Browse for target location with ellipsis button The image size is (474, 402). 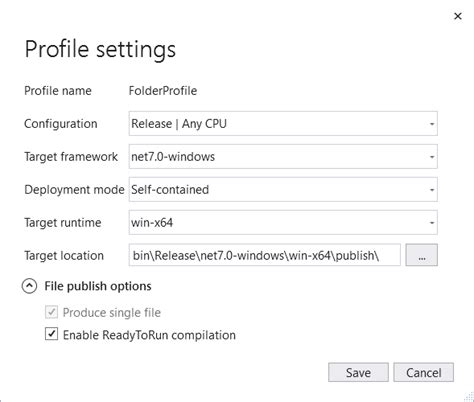click(x=421, y=255)
